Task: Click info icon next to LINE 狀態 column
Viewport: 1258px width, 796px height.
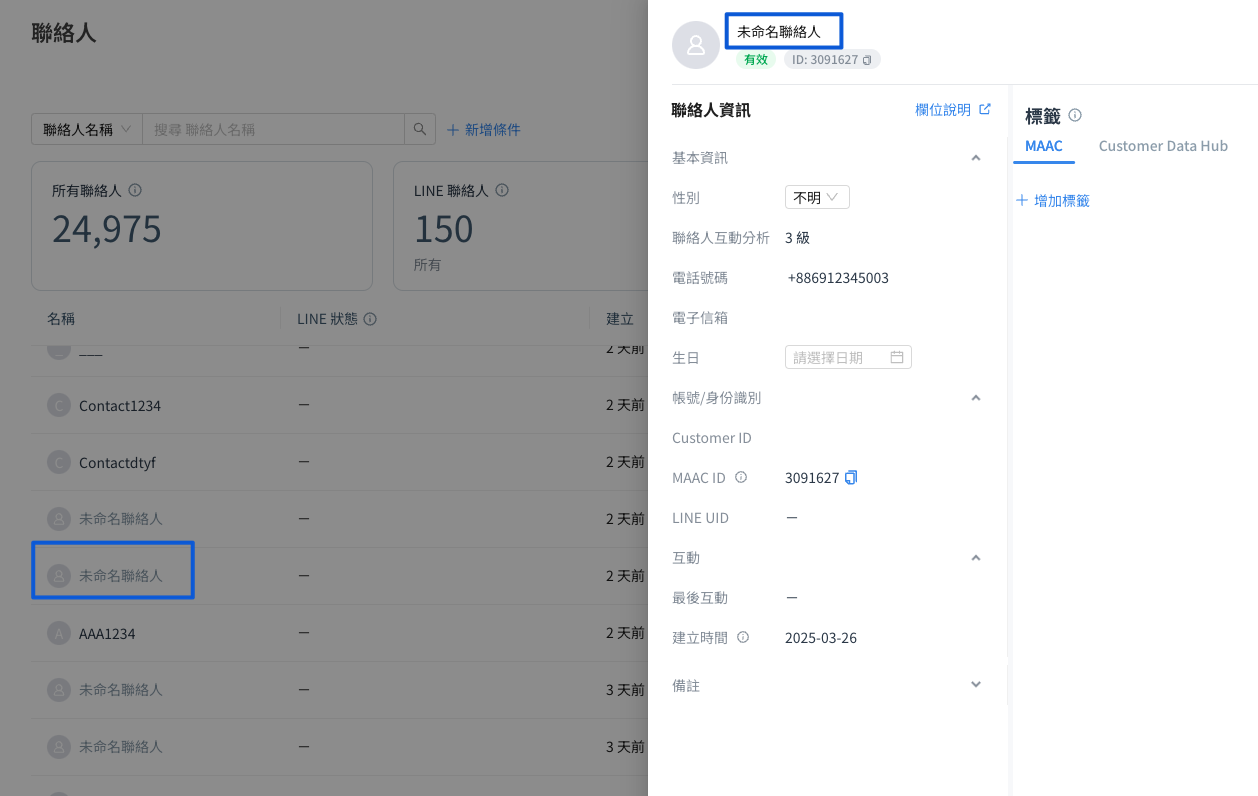Action: (370, 319)
